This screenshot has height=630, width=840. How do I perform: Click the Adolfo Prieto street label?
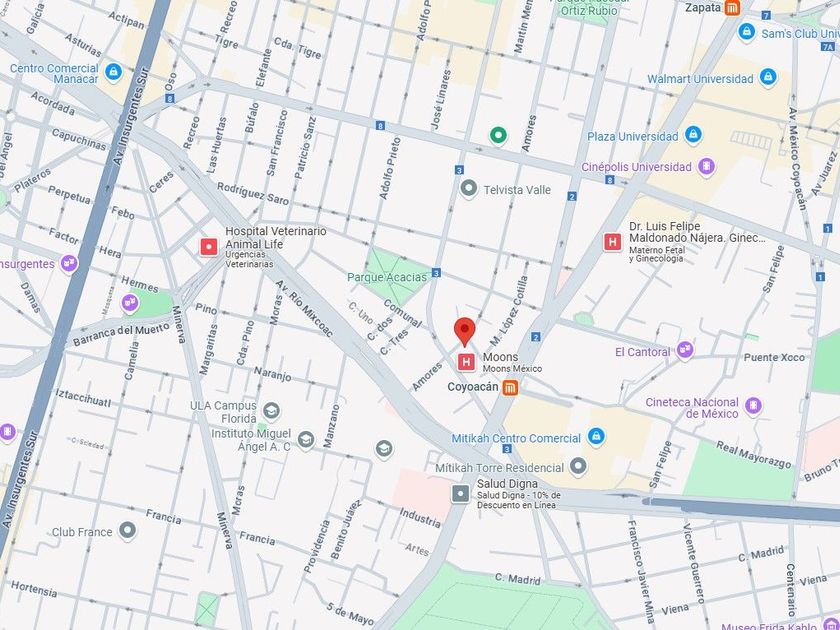click(x=389, y=169)
